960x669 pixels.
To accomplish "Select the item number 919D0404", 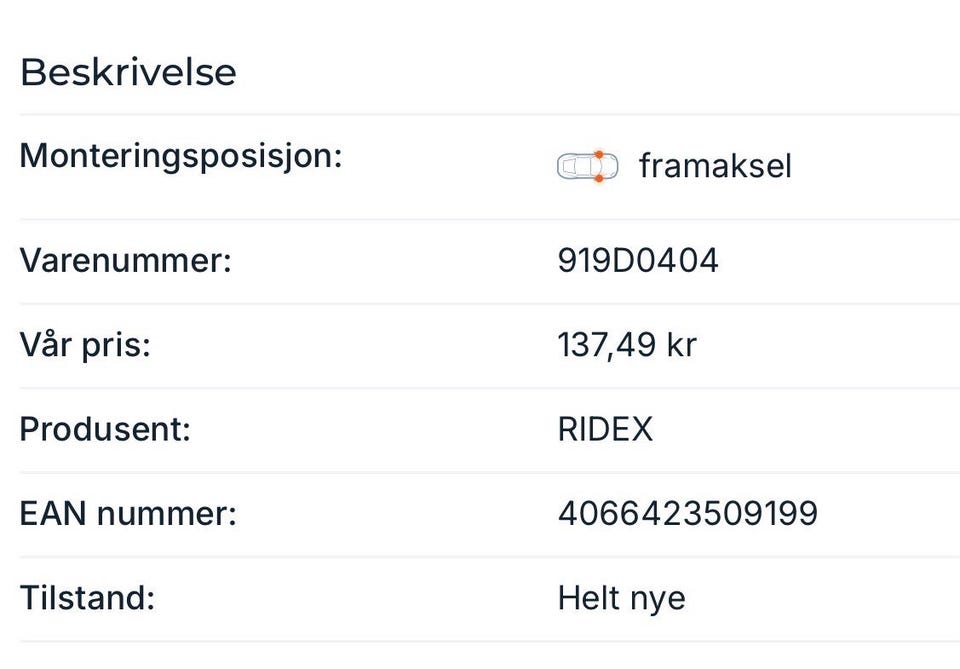I will [638, 261].
